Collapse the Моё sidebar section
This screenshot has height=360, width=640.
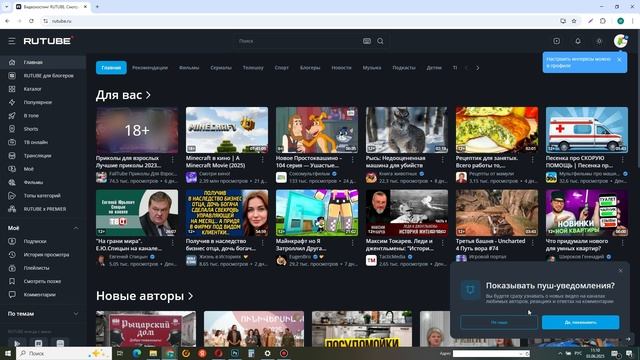76,228
